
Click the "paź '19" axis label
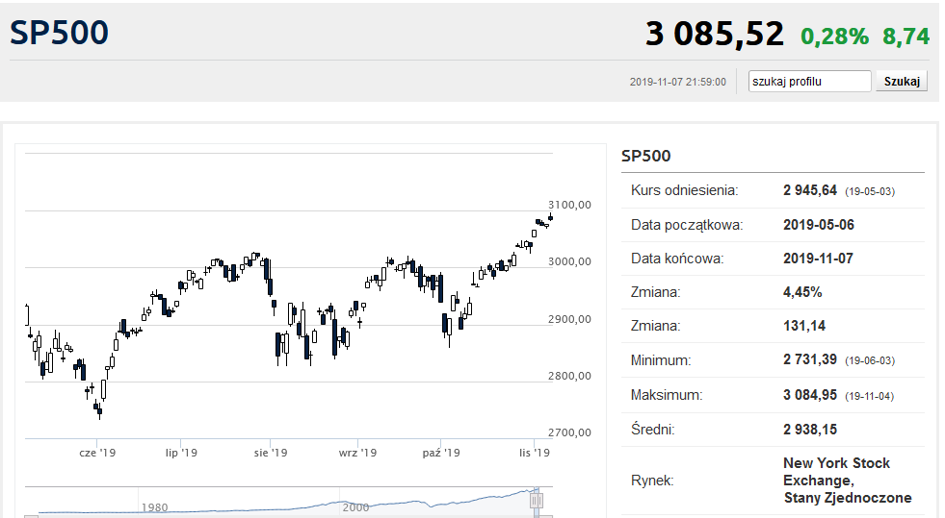[x=441, y=453]
